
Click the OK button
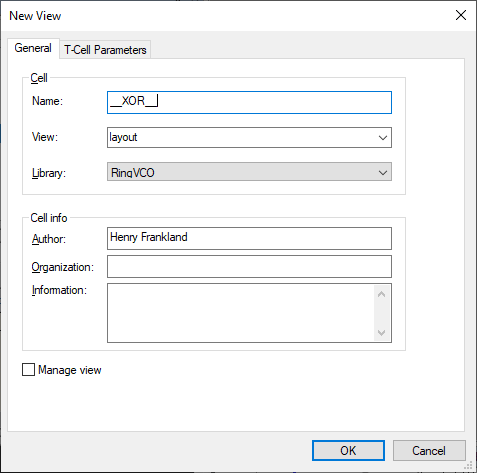coord(348,451)
